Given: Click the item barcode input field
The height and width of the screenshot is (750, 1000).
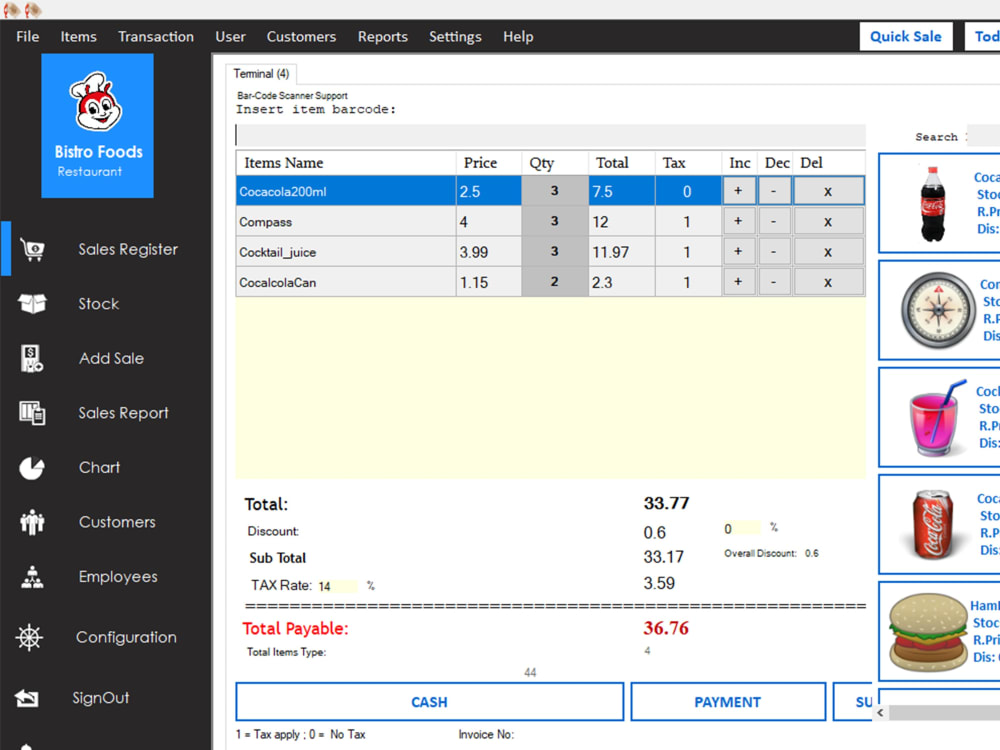Looking at the screenshot, I should pyautogui.click(x=549, y=134).
